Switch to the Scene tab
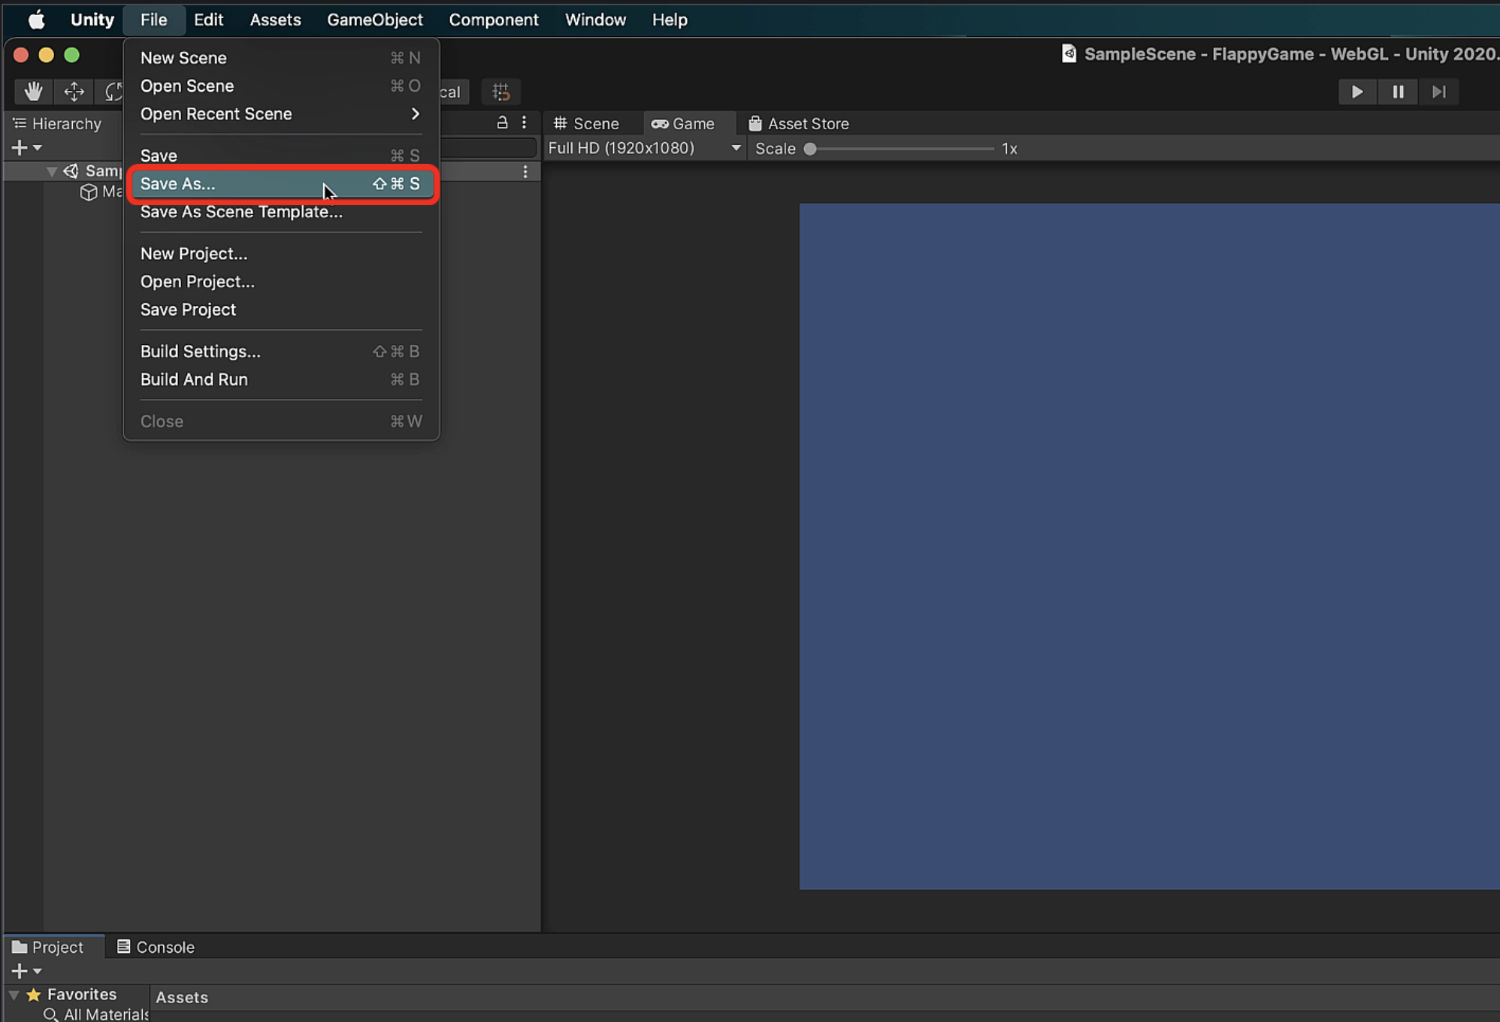The height and width of the screenshot is (1022, 1500). click(586, 124)
